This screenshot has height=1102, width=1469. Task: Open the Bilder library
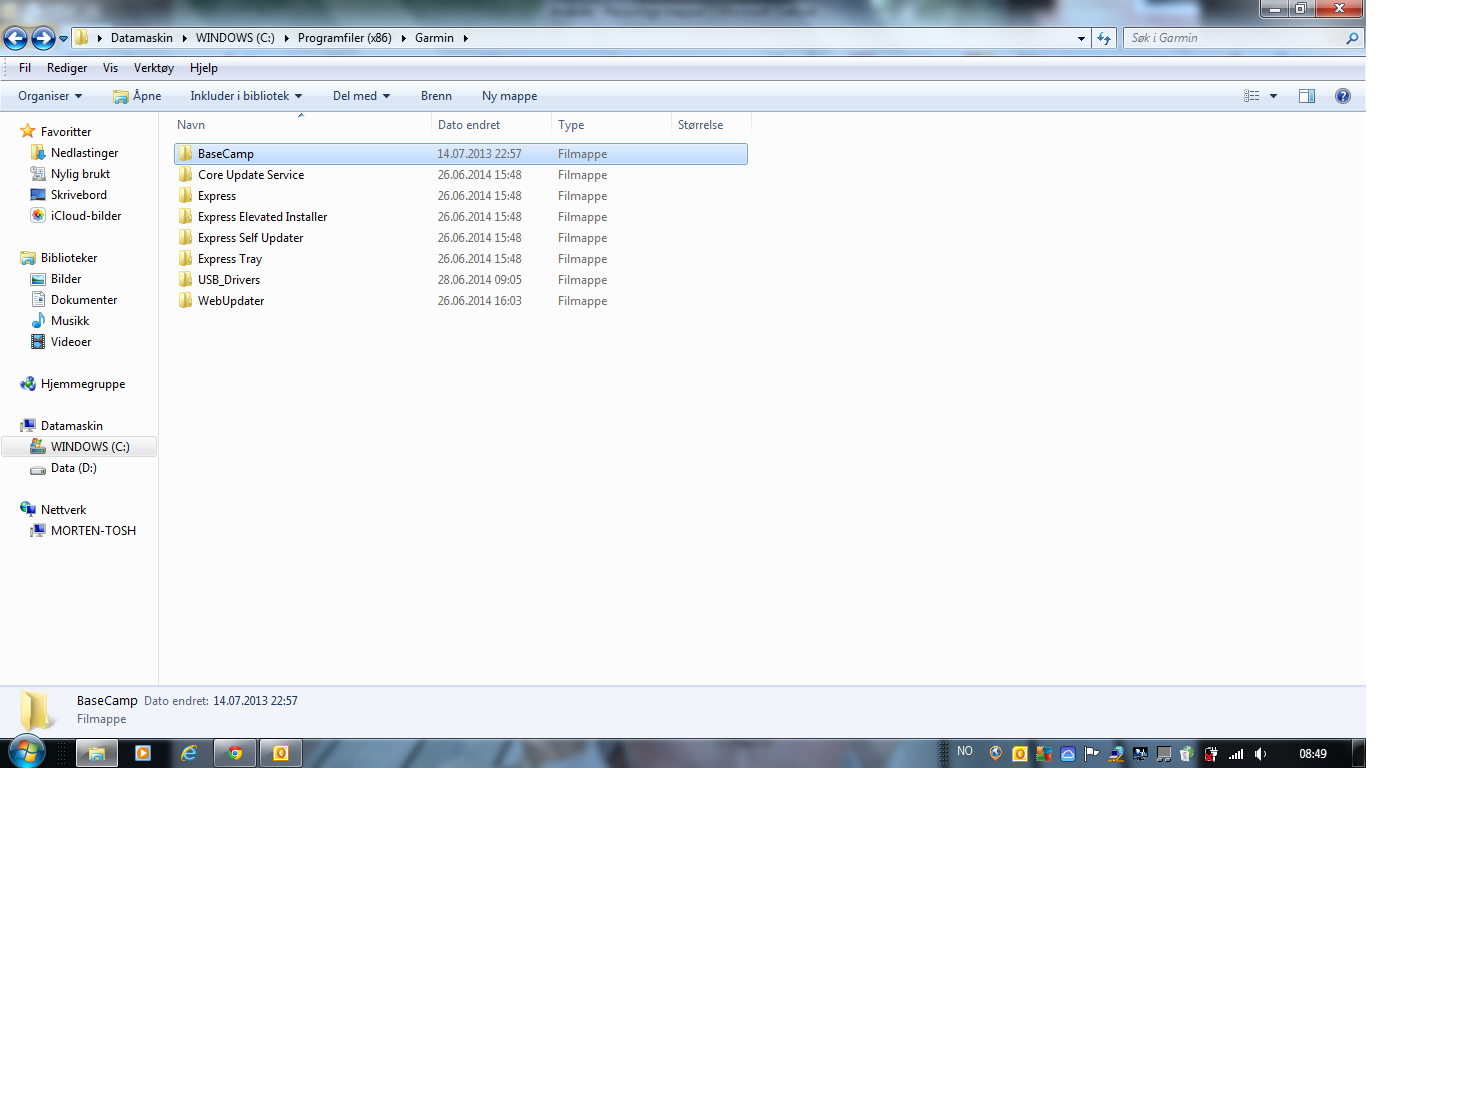click(x=66, y=279)
